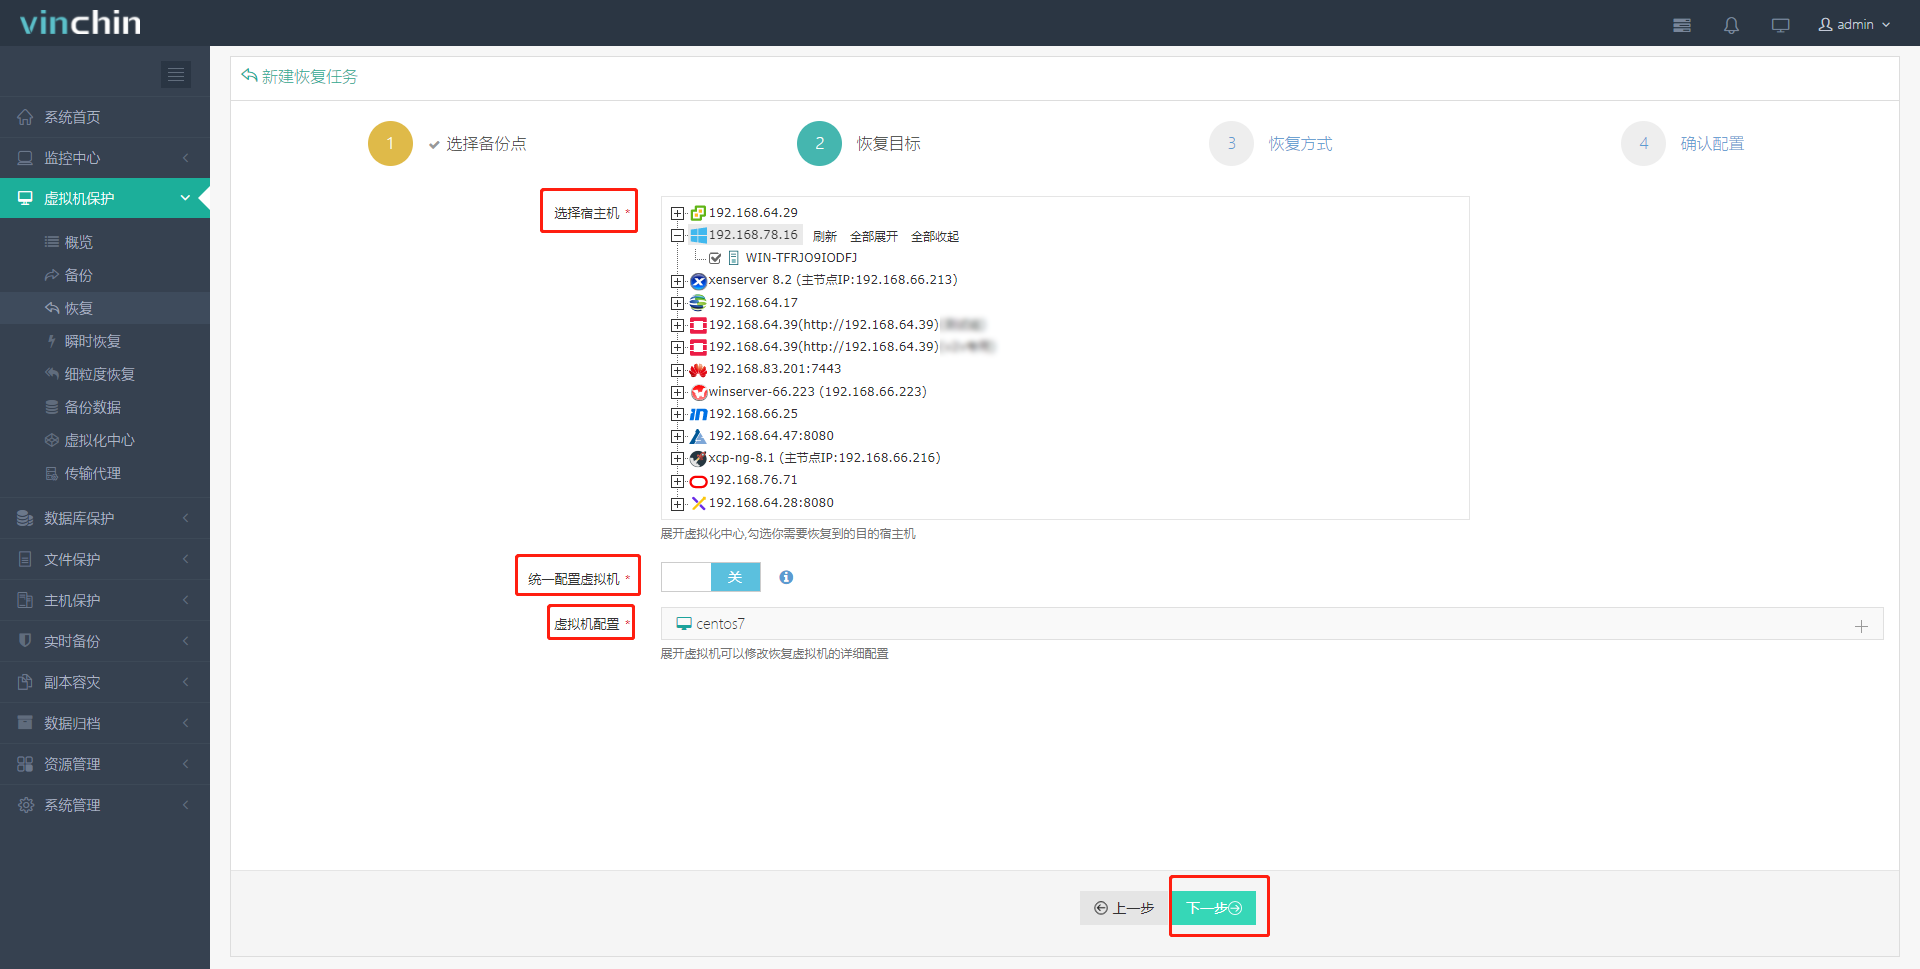Expand the xenserver 8.2 tree node
Image resolution: width=1920 pixels, height=969 pixels.
[678, 281]
